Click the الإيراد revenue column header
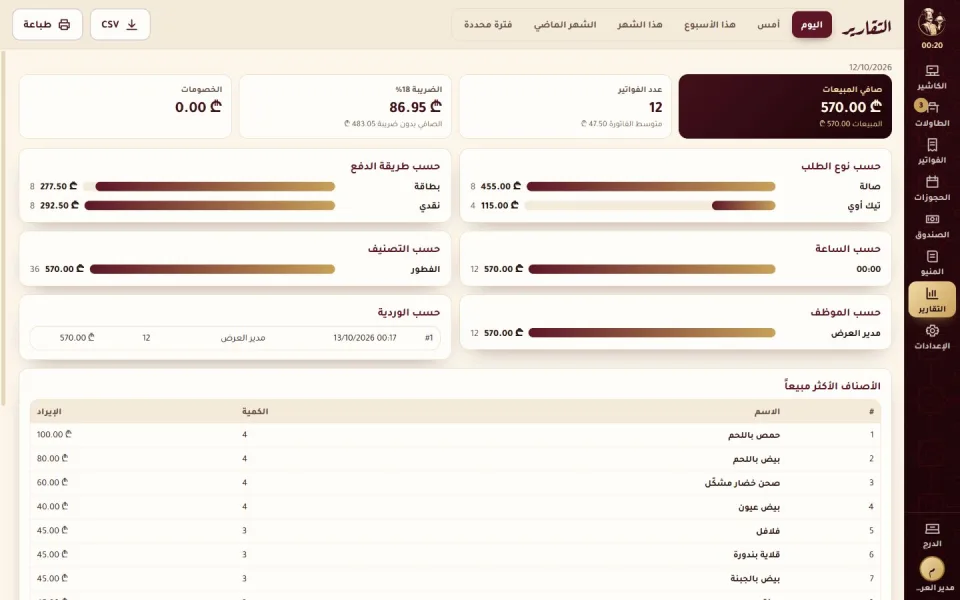Screen dimensions: 960x600 pyautogui.click(x=49, y=411)
